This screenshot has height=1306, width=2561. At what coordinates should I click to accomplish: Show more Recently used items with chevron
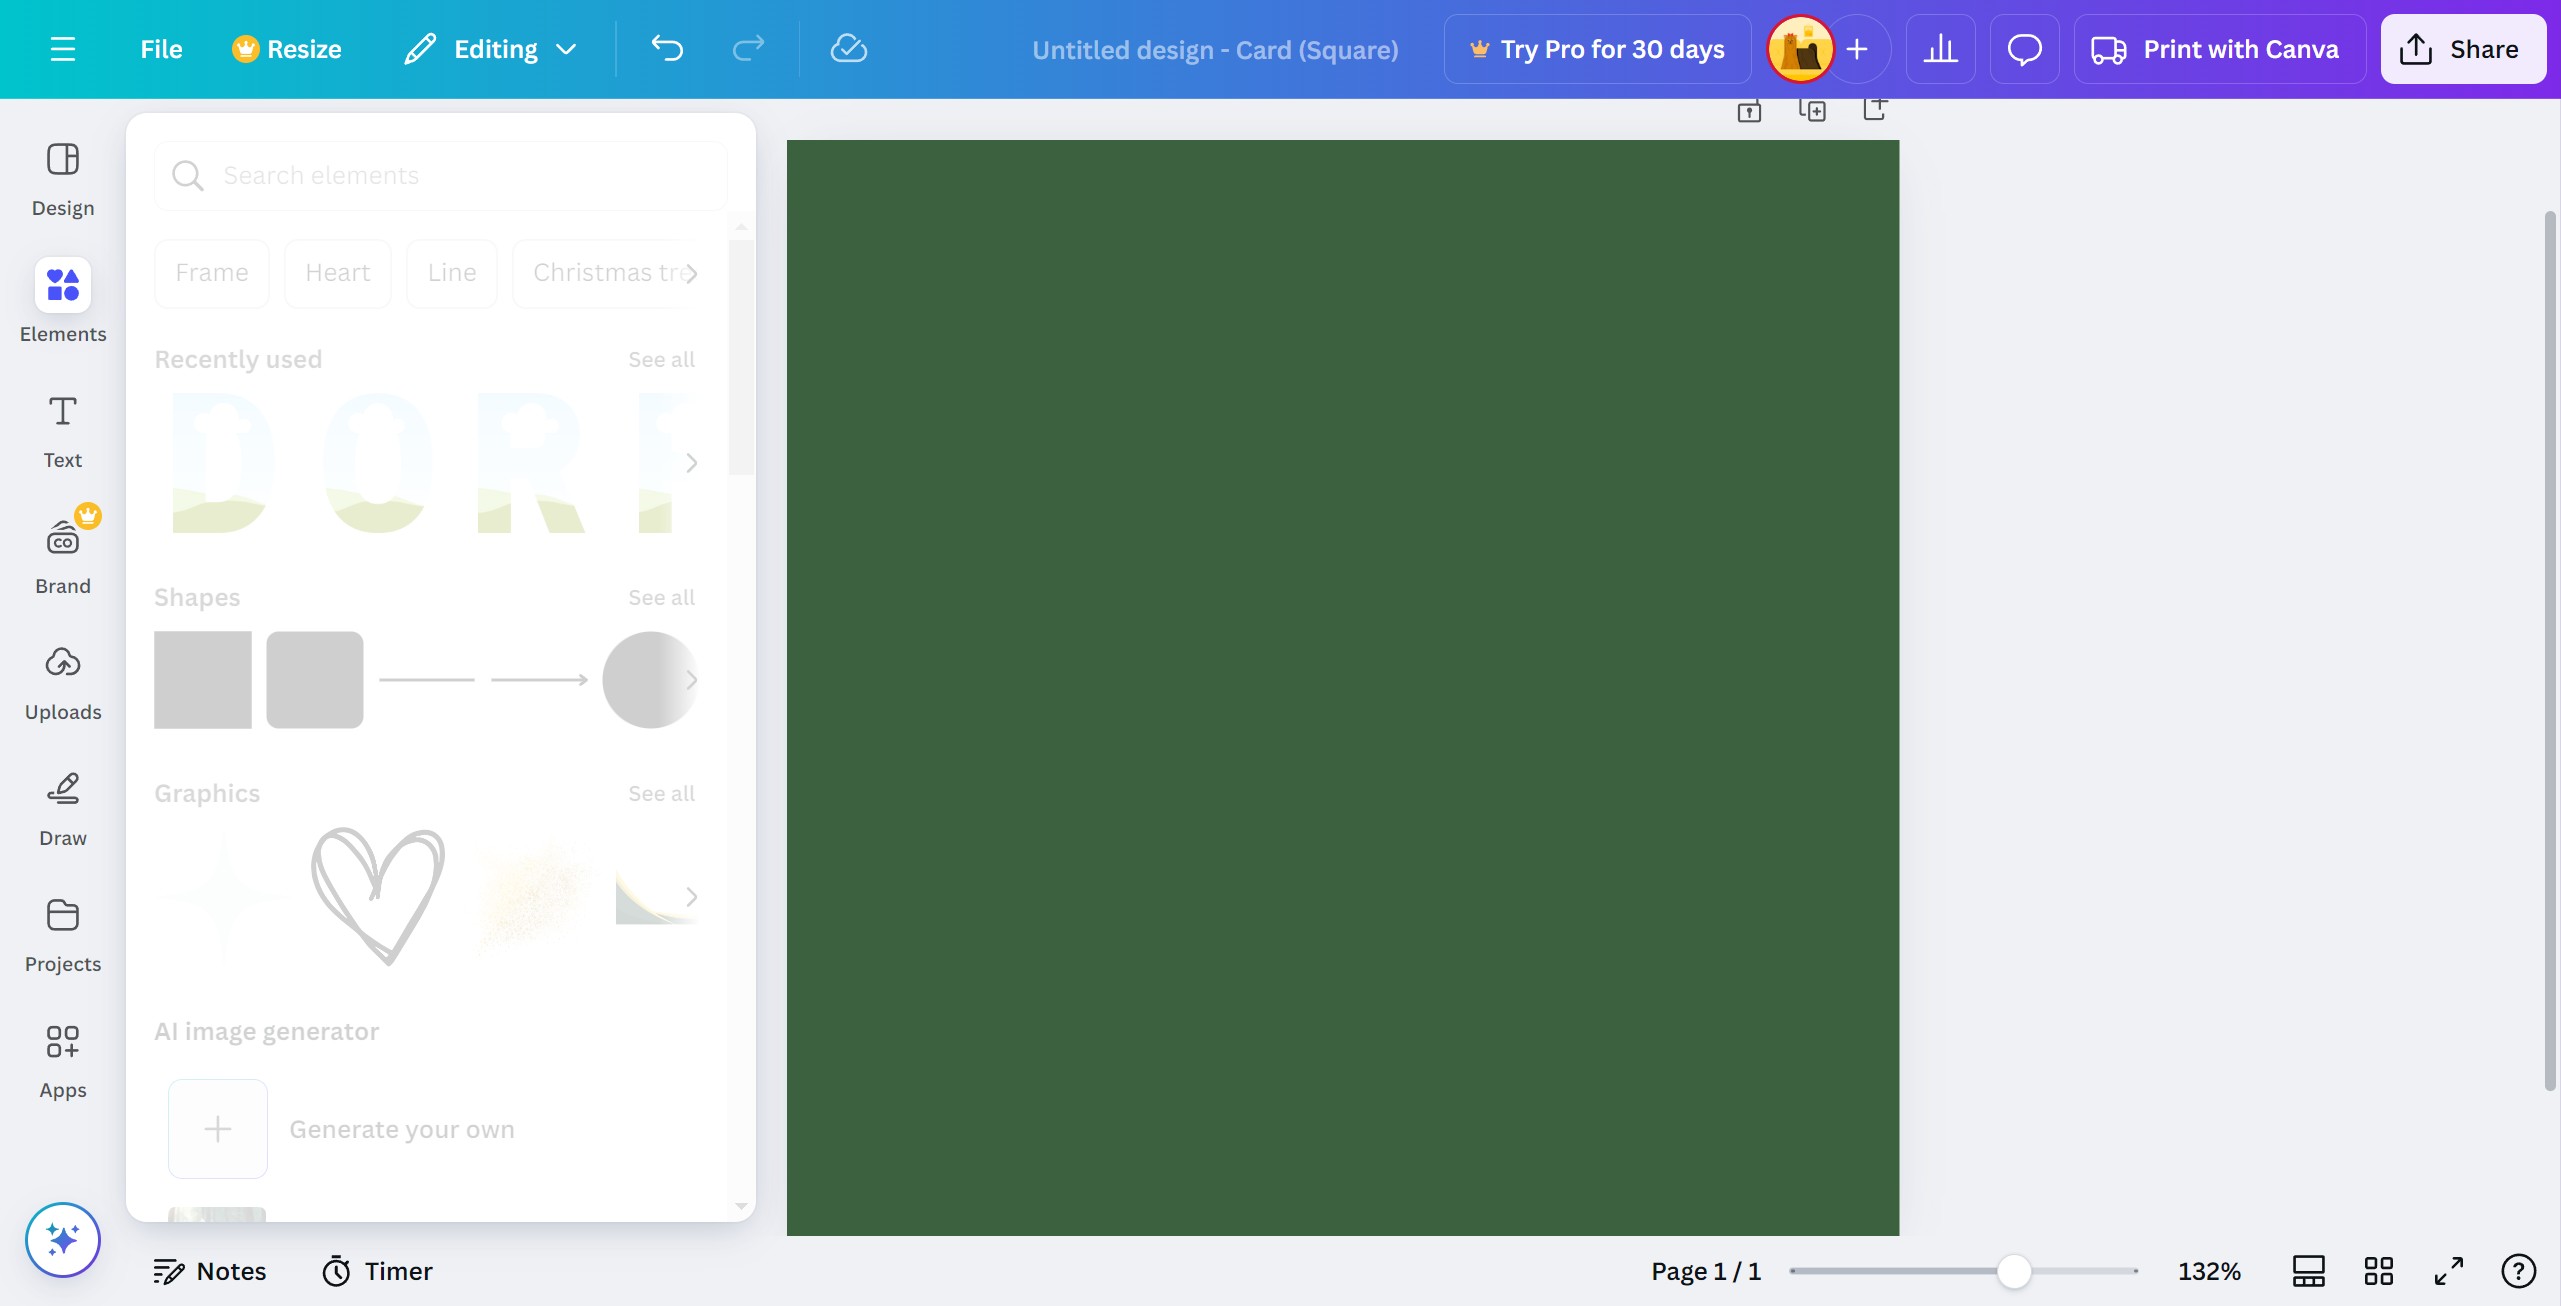[x=692, y=462]
